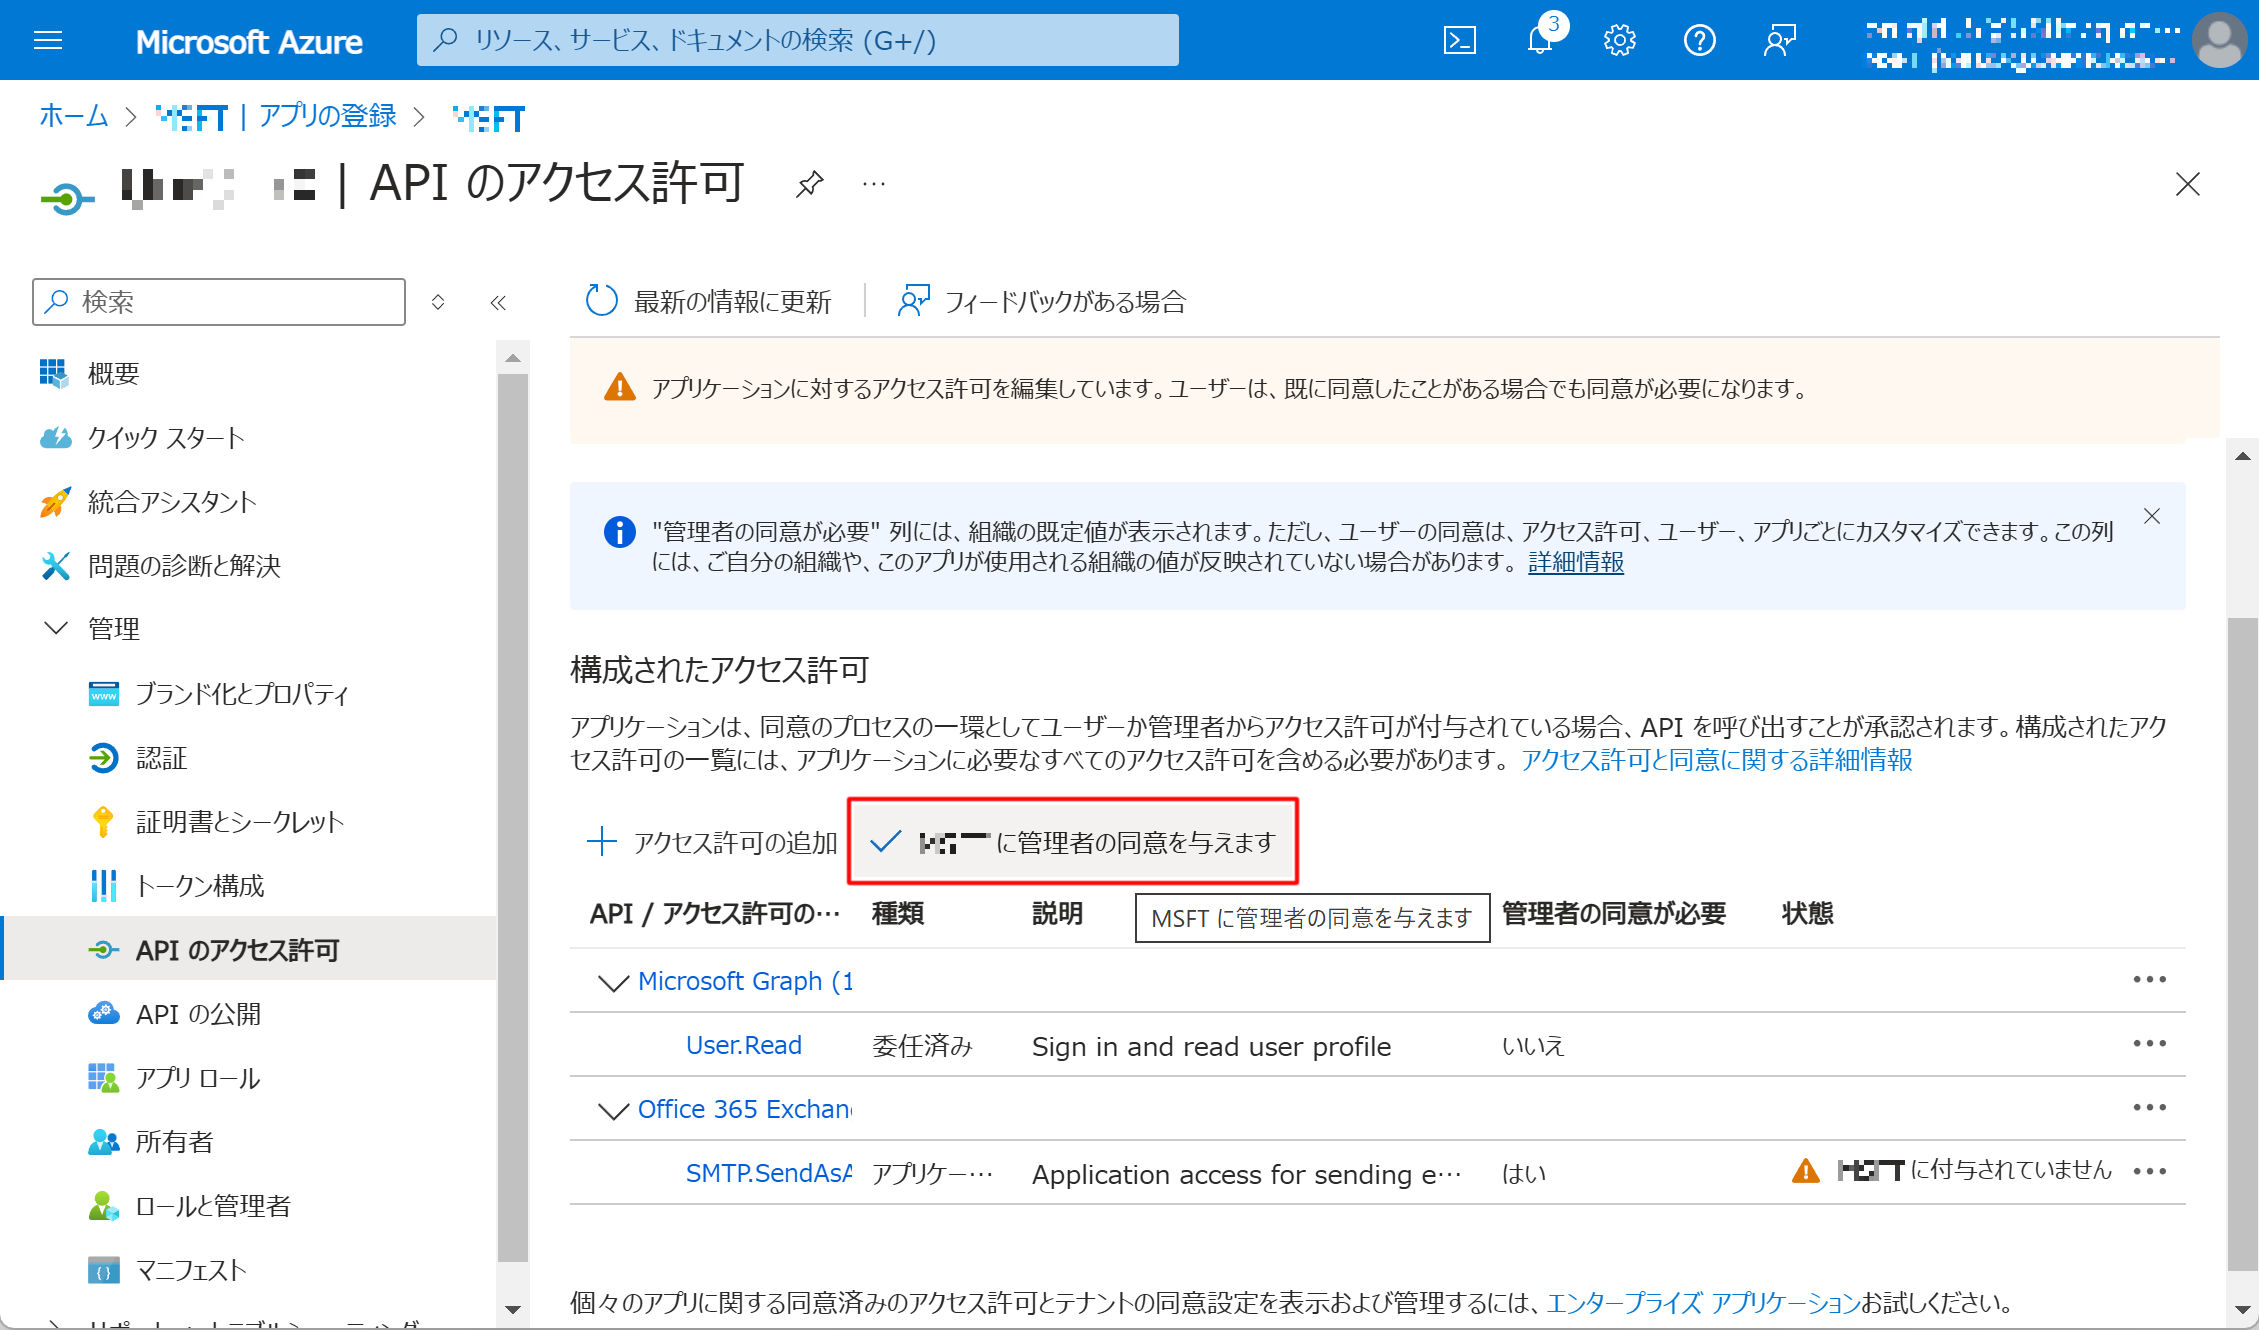Select API のアクセス許可 in the sidebar
The width and height of the screenshot is (2259, 1330).
tap(250, 949)
